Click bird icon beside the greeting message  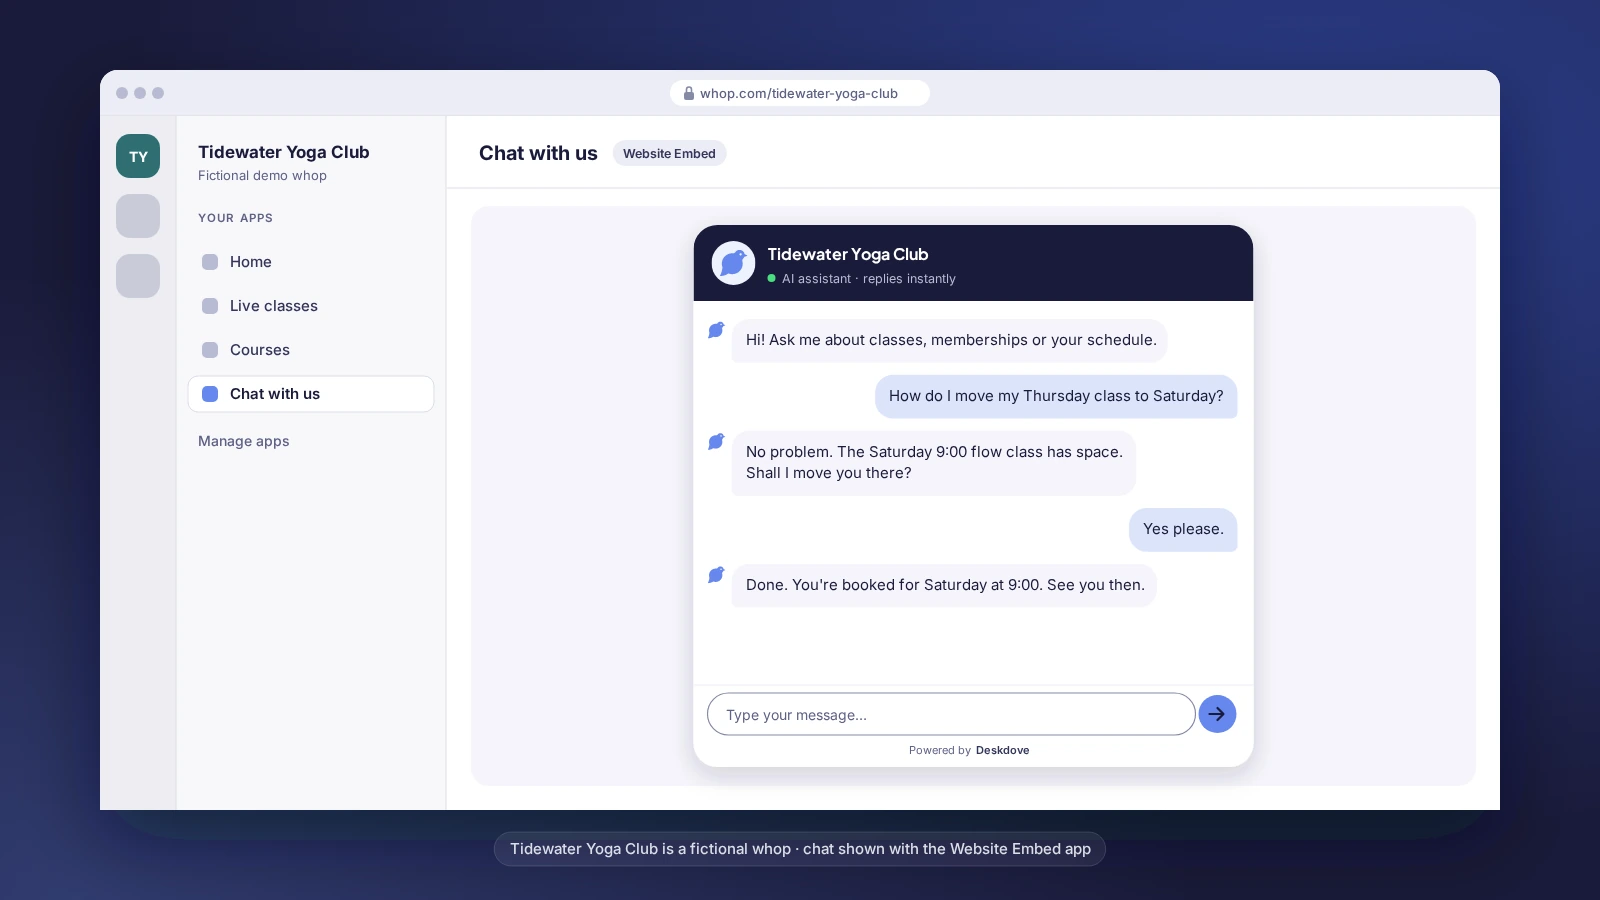tap(716, 330)
